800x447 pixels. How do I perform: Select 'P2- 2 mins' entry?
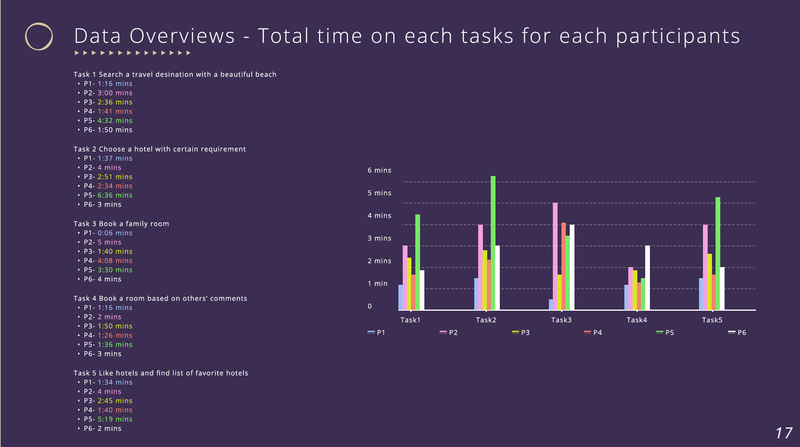(x=103, y=317)
